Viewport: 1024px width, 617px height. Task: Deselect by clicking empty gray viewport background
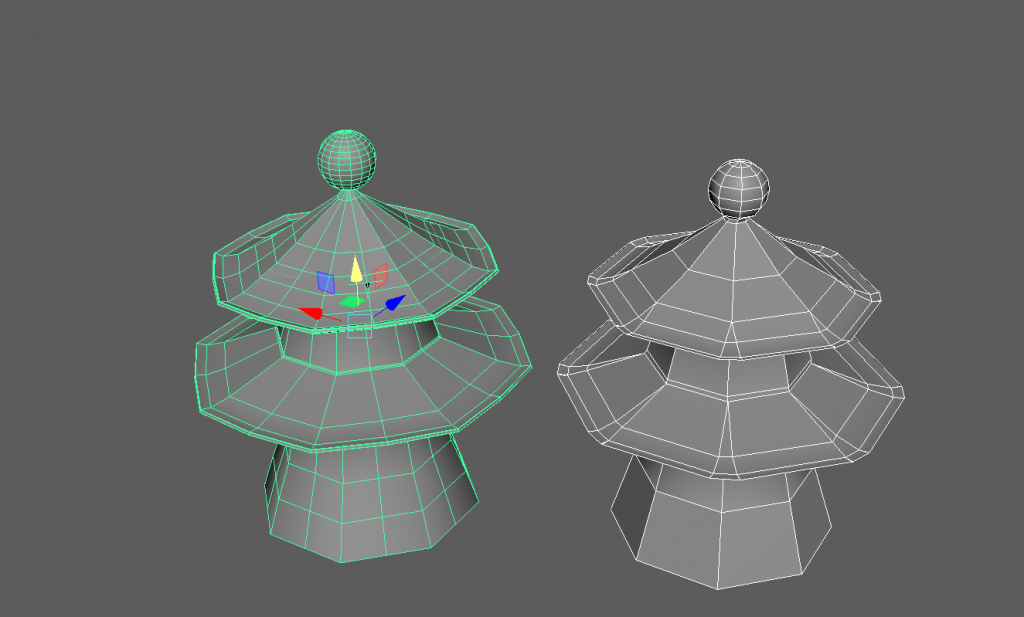point(120,120)
